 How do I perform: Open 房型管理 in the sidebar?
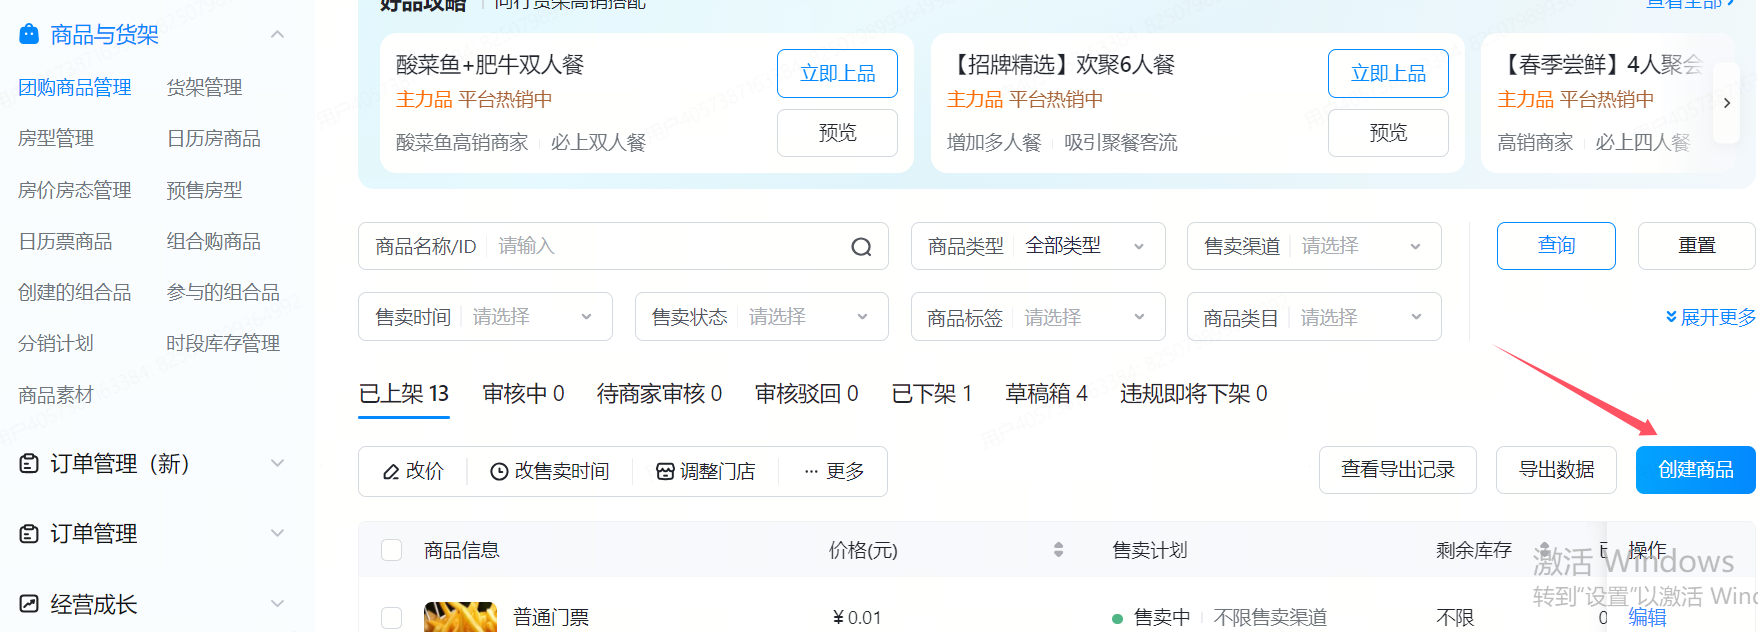(x=56, y=139)
